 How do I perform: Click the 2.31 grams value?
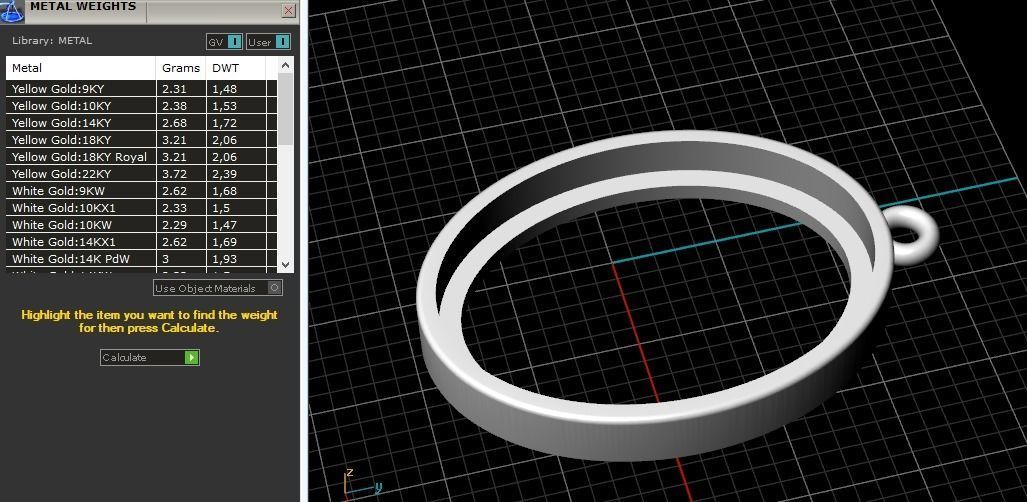click(174, 88)
